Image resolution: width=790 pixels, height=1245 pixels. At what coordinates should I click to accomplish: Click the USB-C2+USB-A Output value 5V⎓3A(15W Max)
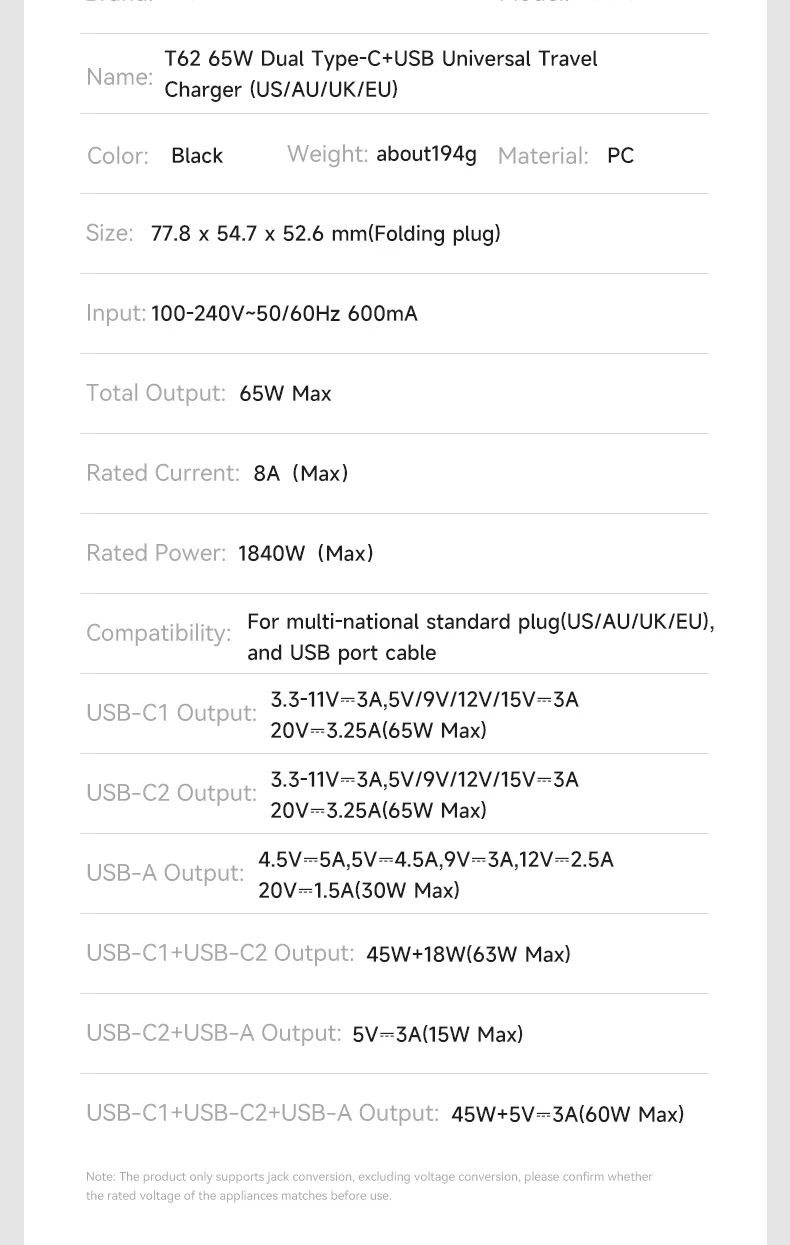pyautogui.click(x=437, y=1035)
